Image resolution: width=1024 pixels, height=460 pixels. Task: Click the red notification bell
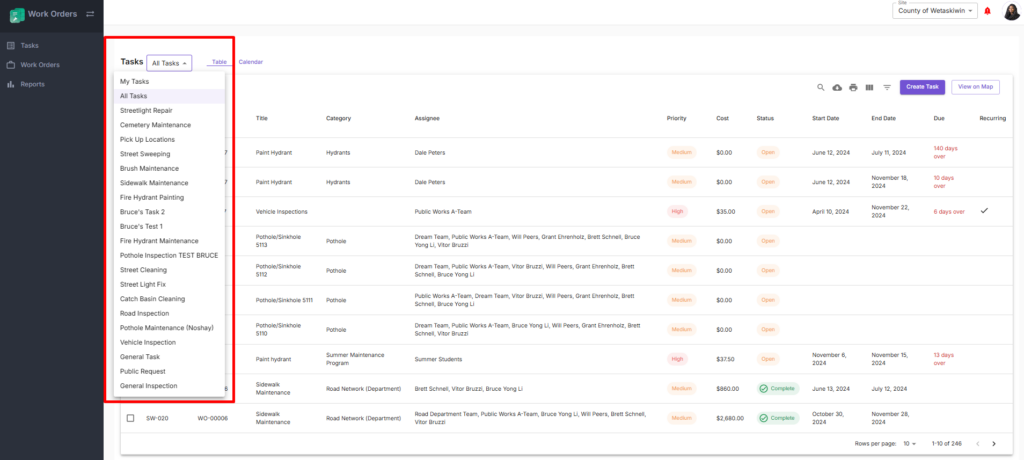(988, 11)
